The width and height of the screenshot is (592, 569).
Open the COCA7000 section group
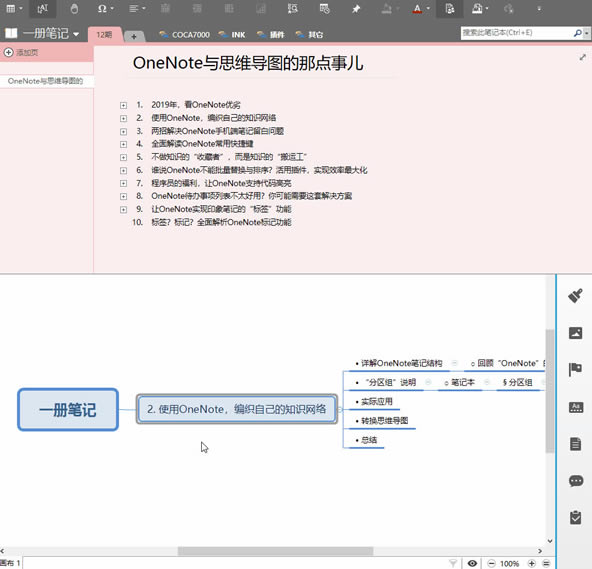(x=185, y=35)
